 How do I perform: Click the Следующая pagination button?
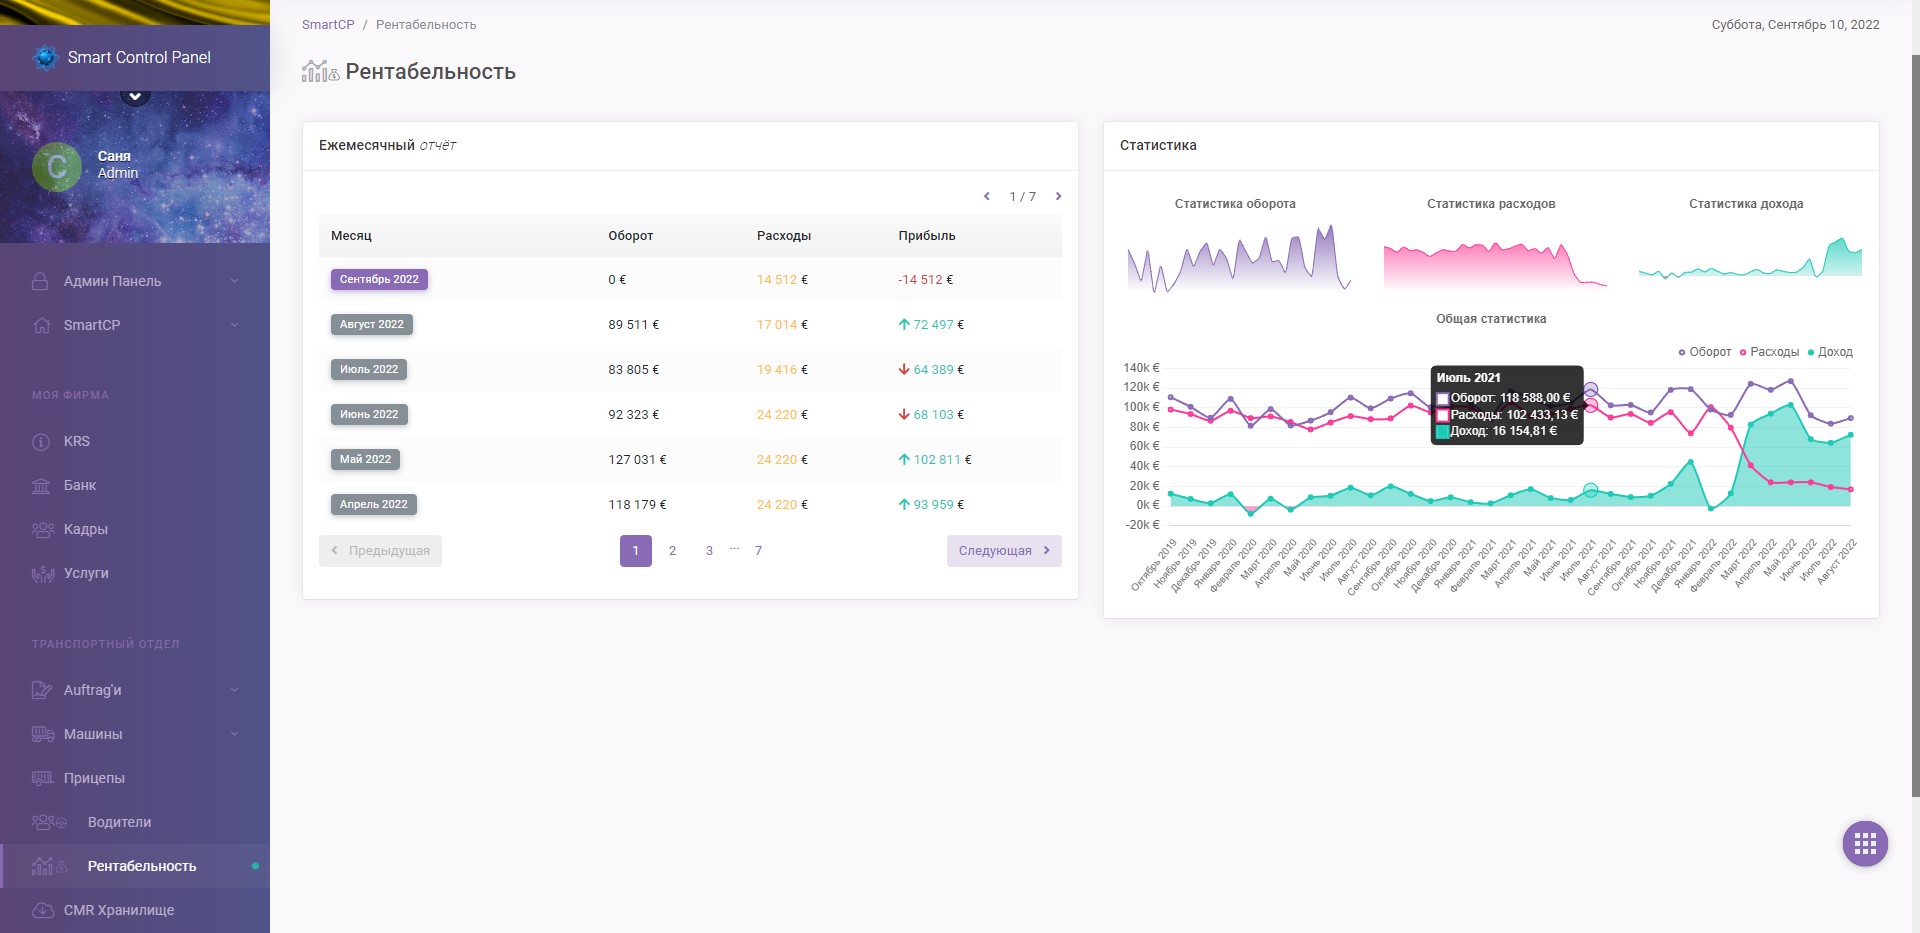pos(1003,550)
